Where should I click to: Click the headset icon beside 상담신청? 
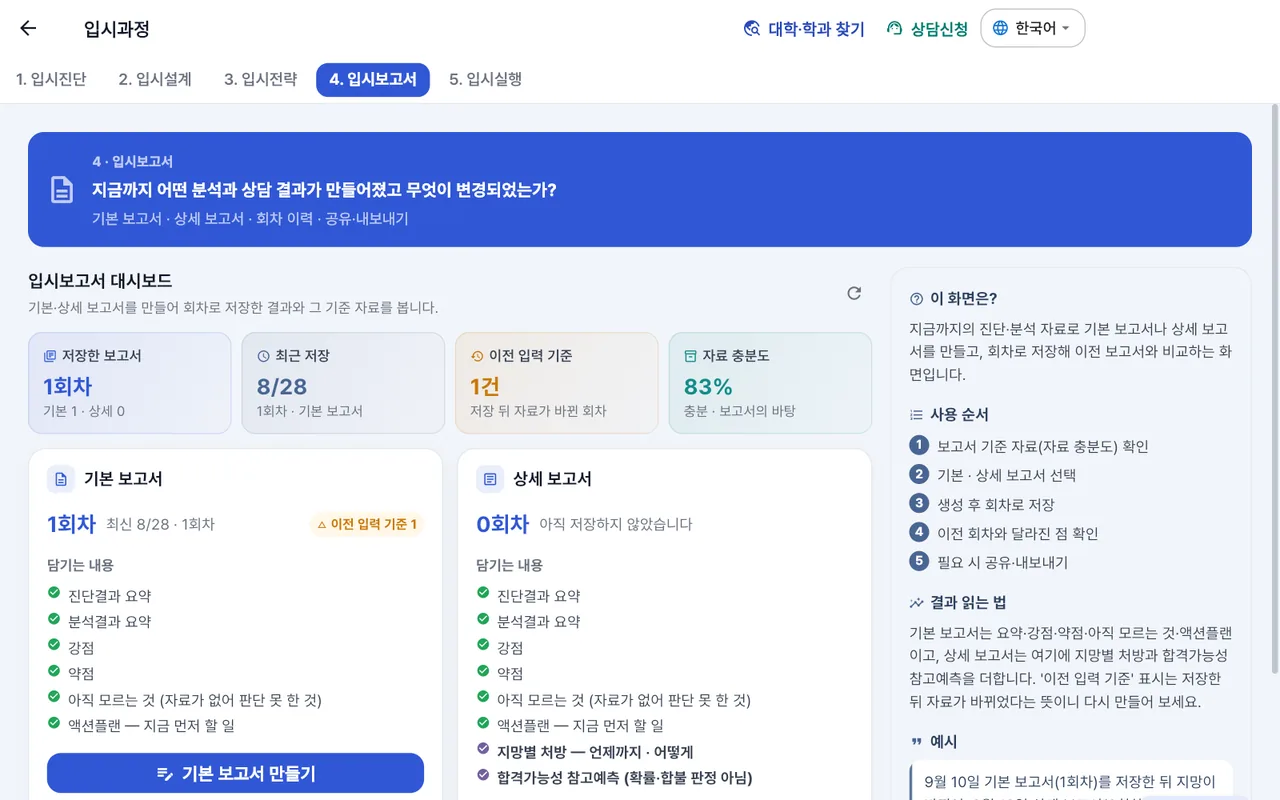tap(895, 29)
